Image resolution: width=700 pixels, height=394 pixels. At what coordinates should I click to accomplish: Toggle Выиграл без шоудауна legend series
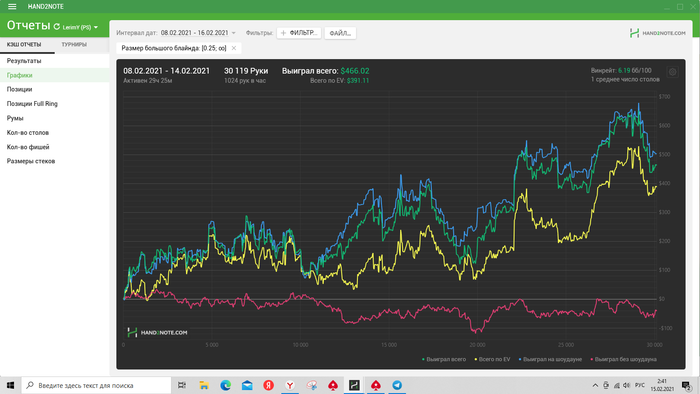tap(623, 359)
